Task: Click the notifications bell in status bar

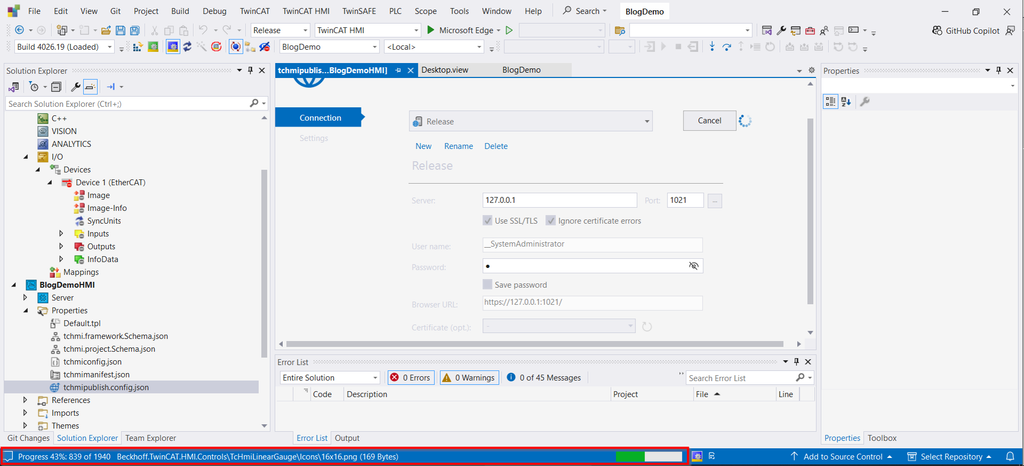Action: [x=1010, y=456]
